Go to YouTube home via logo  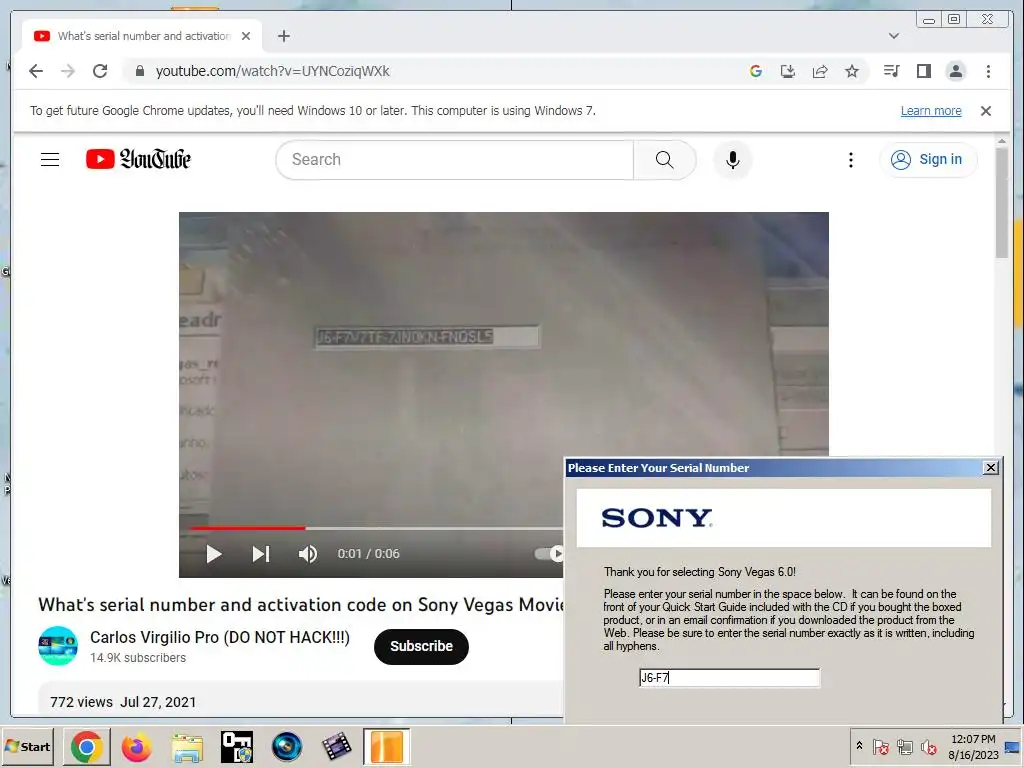point(138,159)
